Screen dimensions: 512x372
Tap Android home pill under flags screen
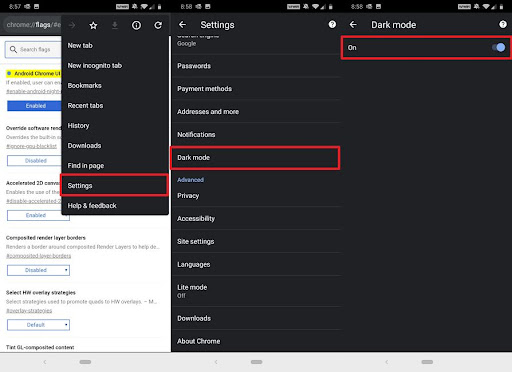[85, 362]
